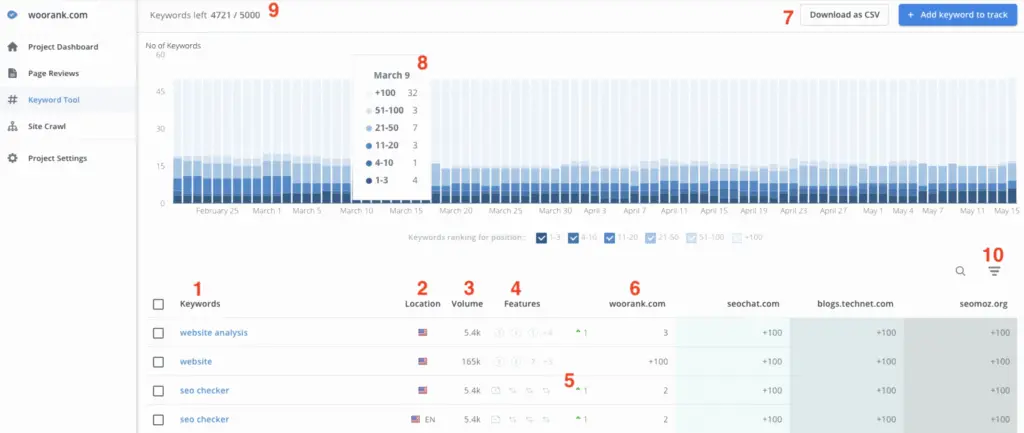This screenshot has height=433, width=1024.
Task: Click US flag in website analysis row
Action: (423, 332)
